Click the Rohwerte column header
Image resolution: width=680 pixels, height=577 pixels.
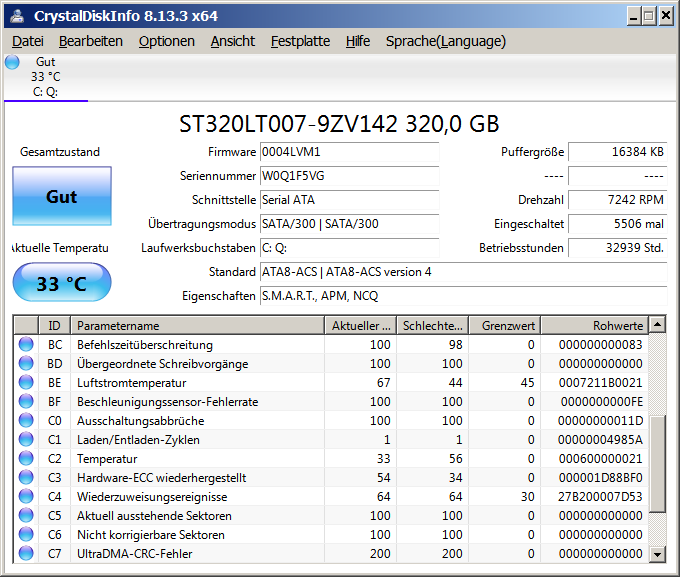click(x=595, y=325)
